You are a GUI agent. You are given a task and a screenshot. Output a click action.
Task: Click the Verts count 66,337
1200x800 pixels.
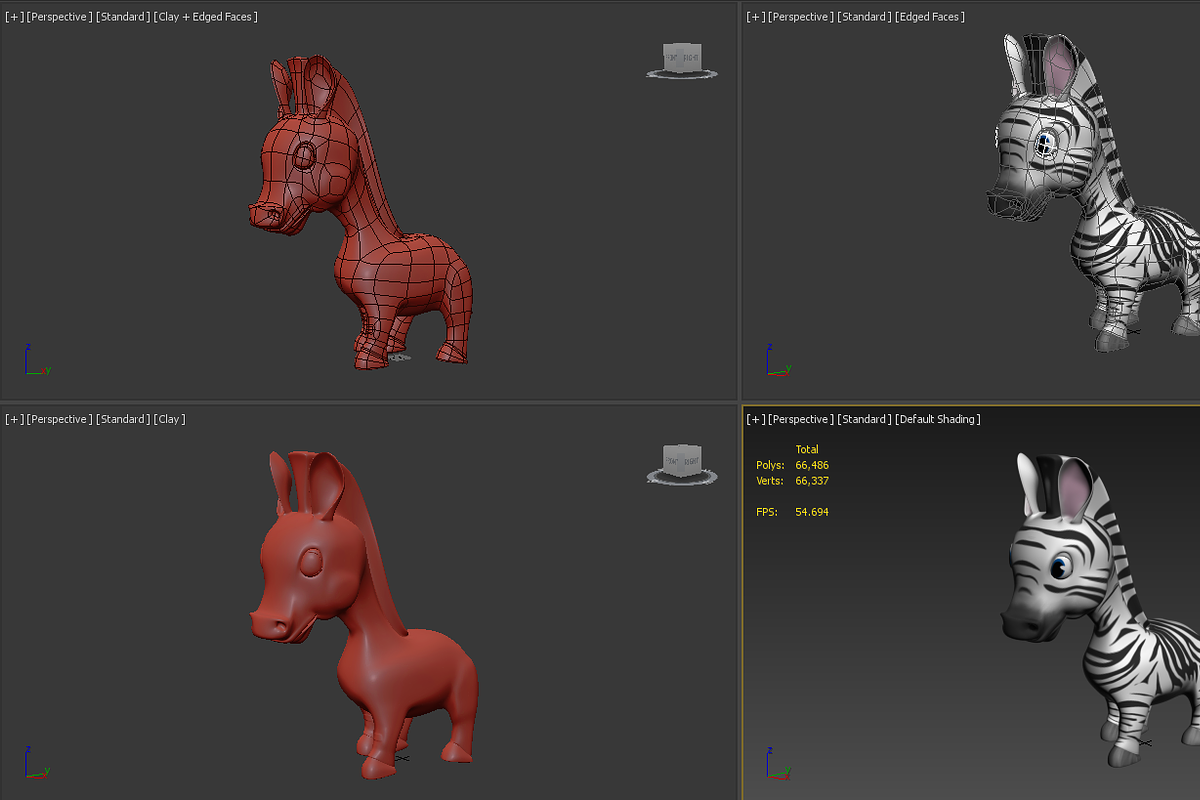[812, 481]
